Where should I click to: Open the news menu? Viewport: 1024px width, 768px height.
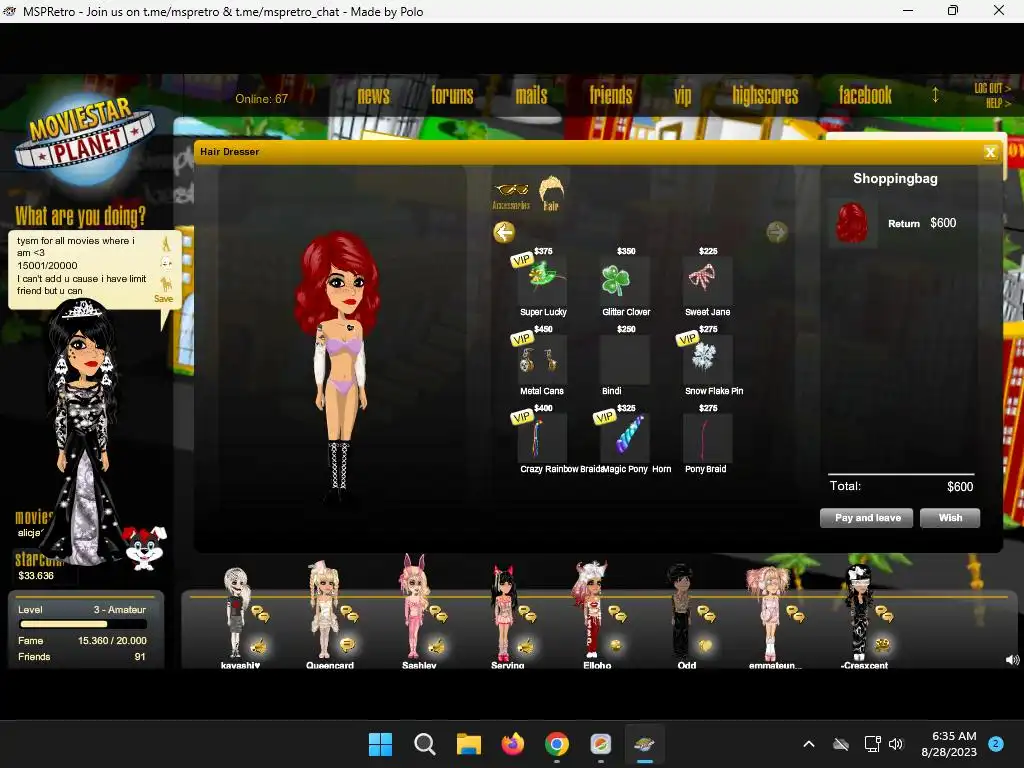374,96
